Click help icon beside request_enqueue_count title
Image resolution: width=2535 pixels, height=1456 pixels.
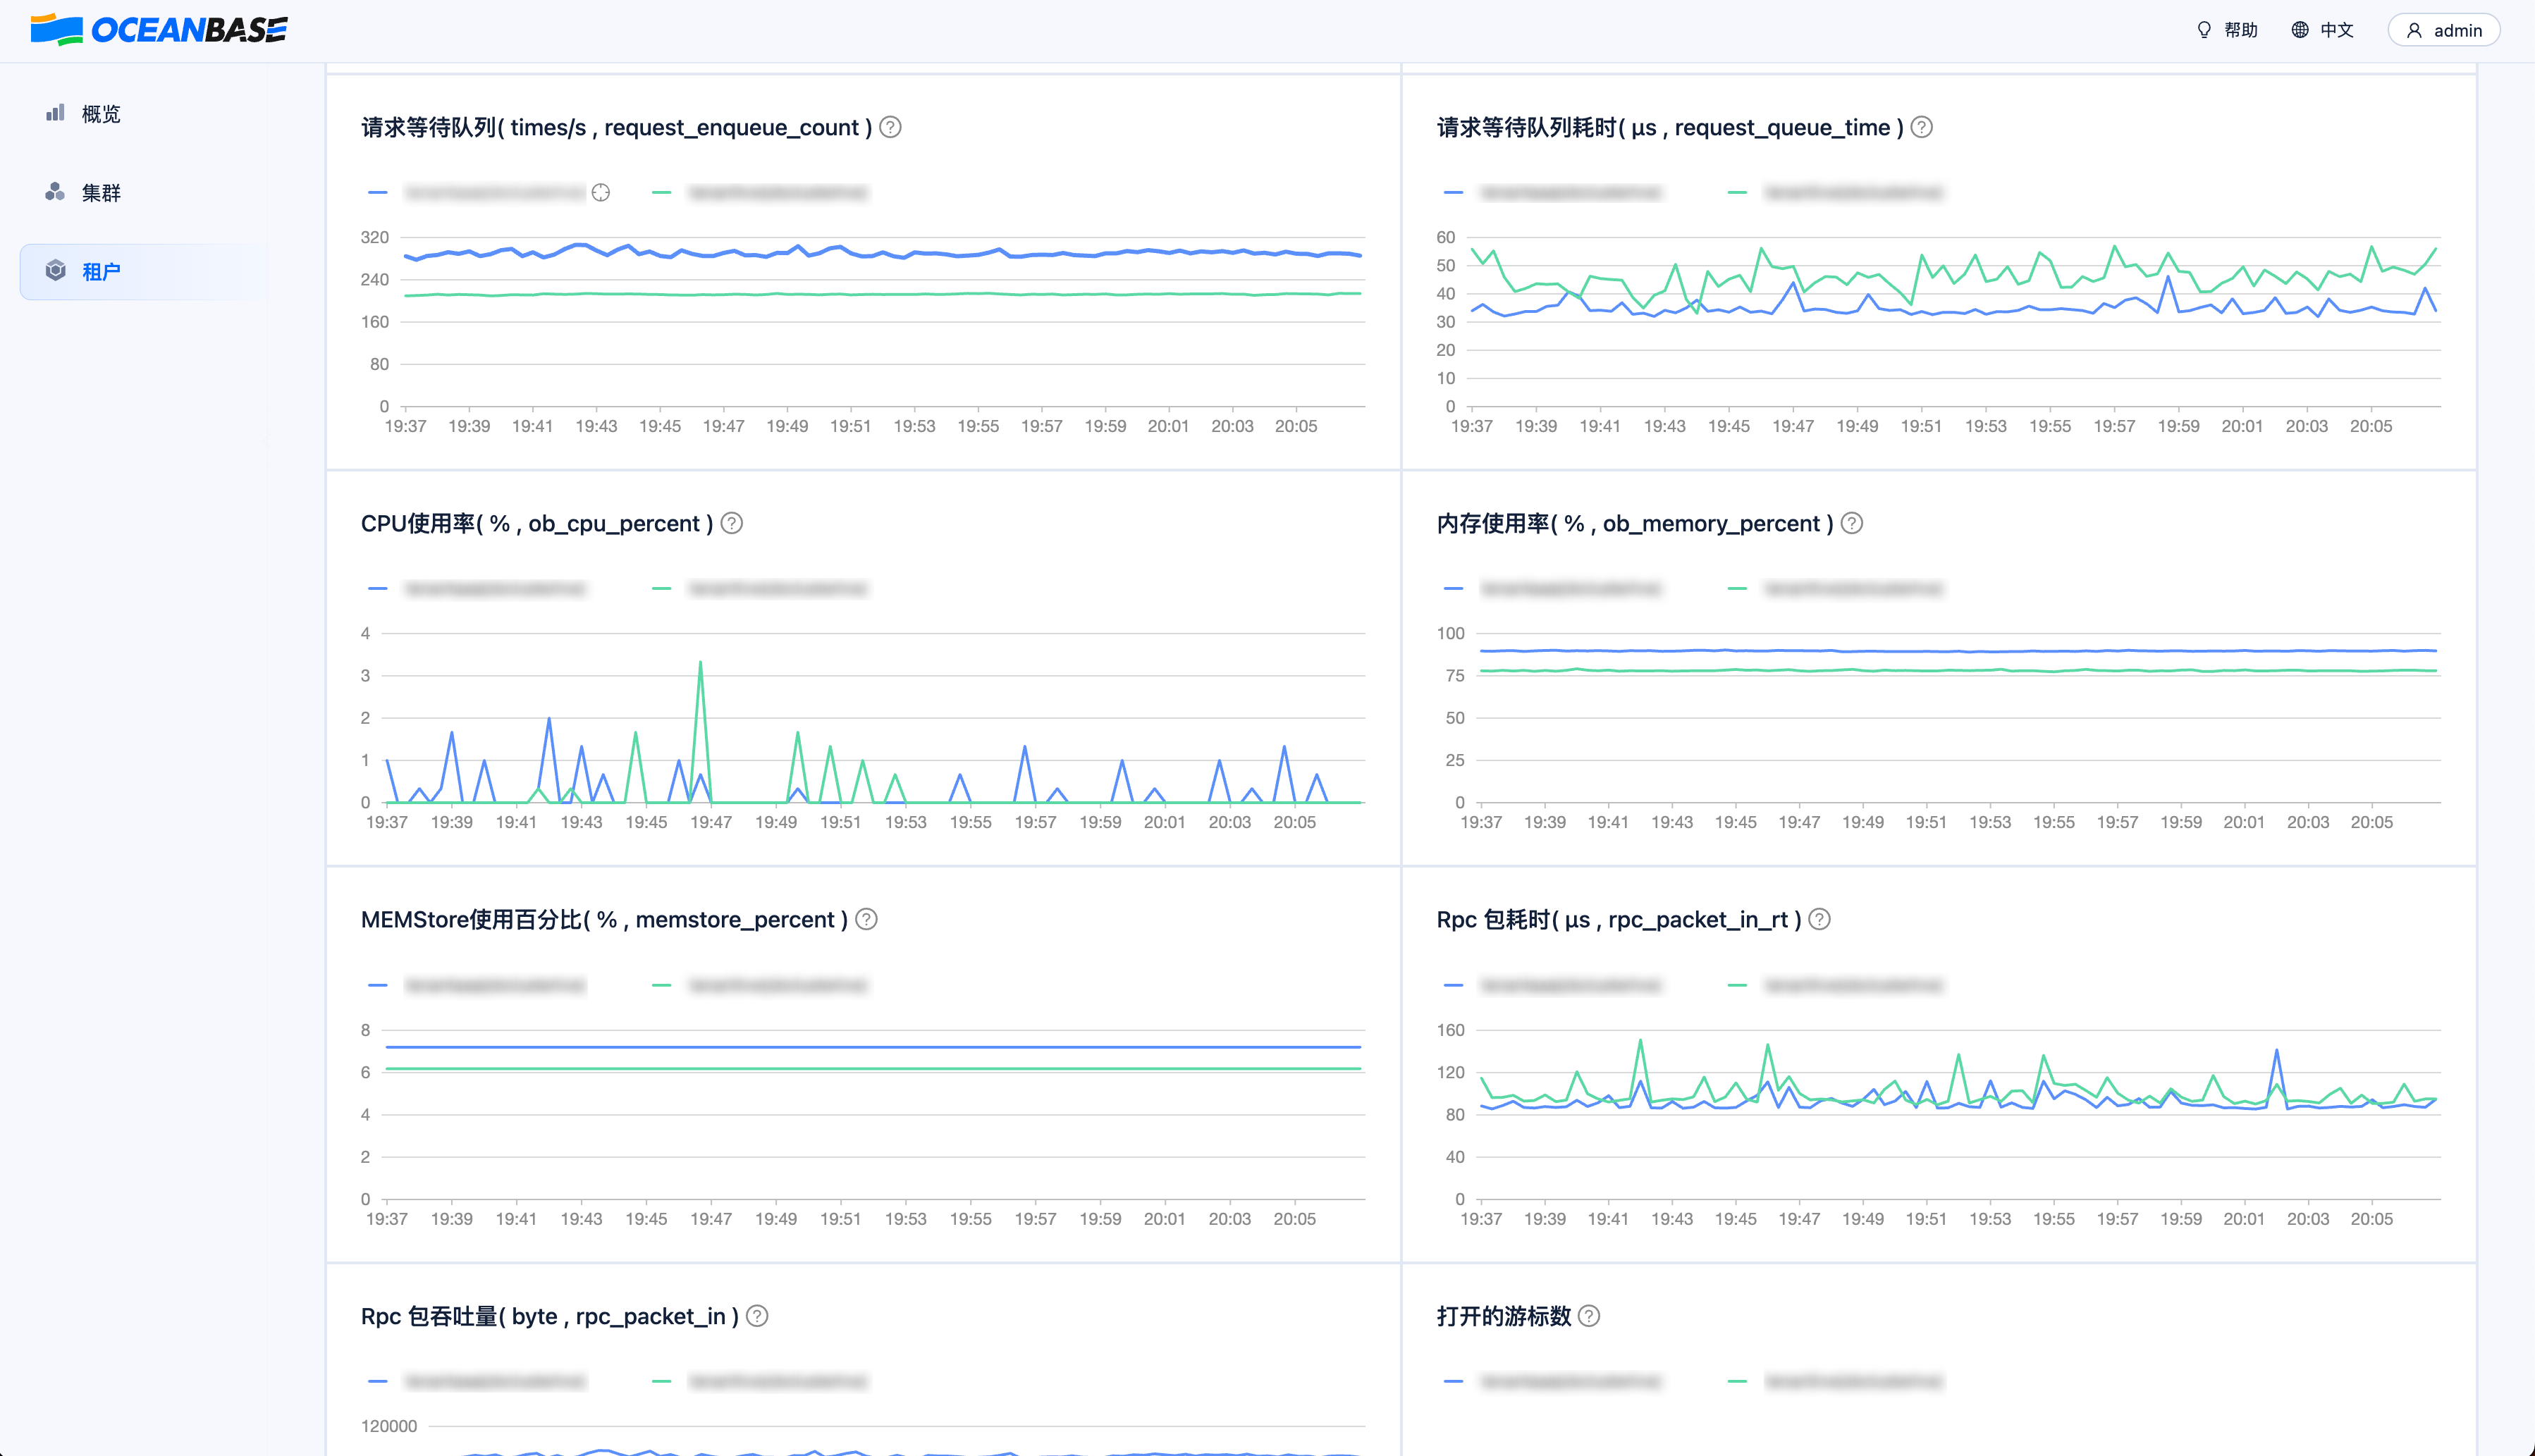coord(890,127)
